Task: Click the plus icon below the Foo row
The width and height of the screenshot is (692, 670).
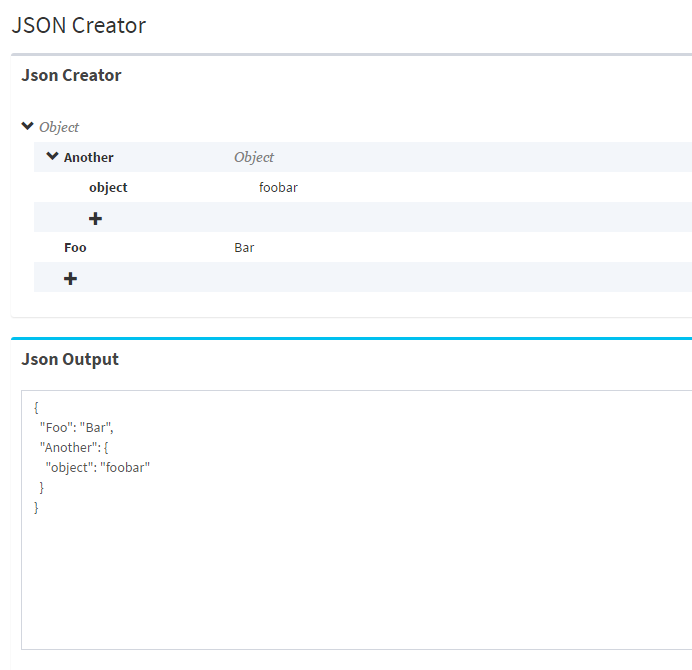Action: [70, 278]
